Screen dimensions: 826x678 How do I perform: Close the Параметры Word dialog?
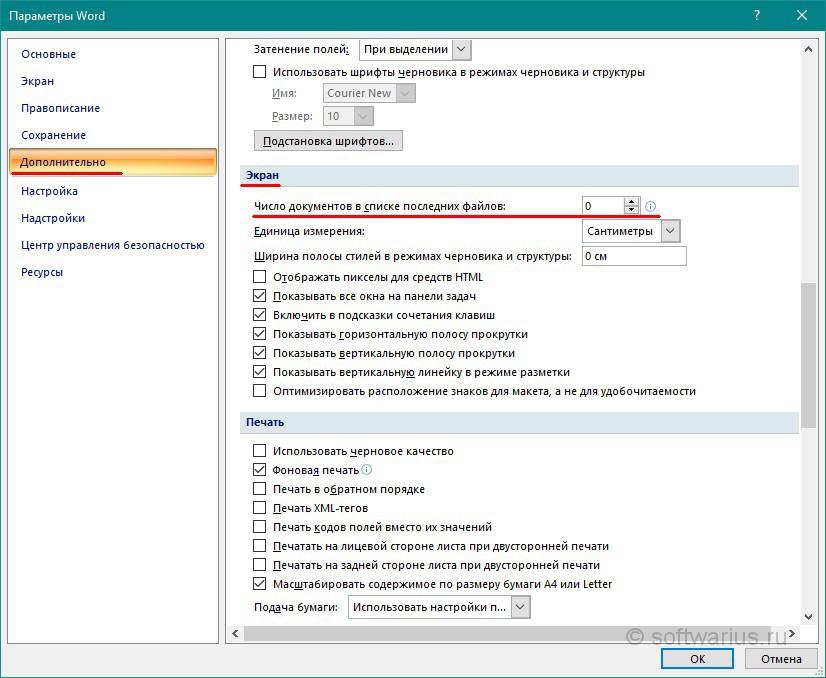(802, 15)
